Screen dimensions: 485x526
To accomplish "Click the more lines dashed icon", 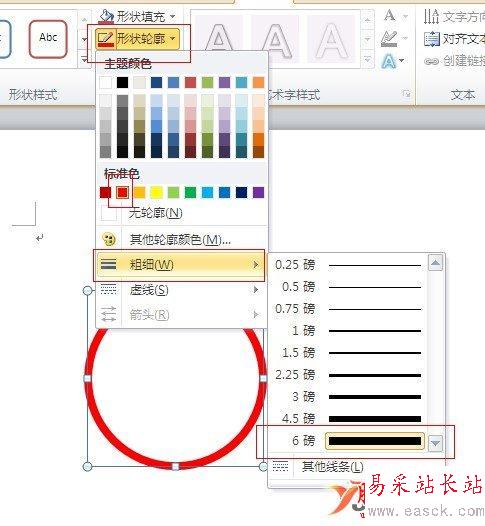I will [x=280, y=466].
